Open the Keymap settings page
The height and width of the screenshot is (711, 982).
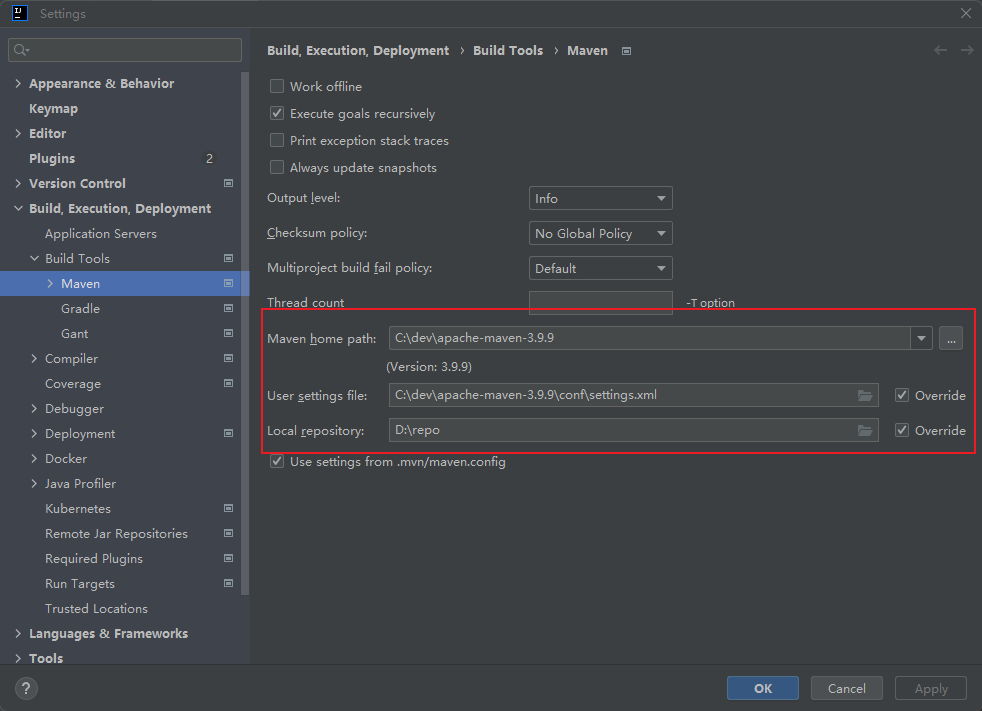(x=53, y=108)
